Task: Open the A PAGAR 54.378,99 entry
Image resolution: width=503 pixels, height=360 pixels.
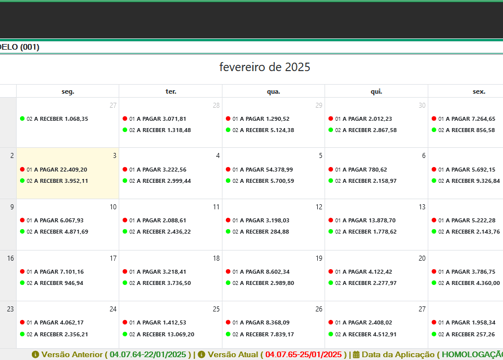Action: coord(259,169)
